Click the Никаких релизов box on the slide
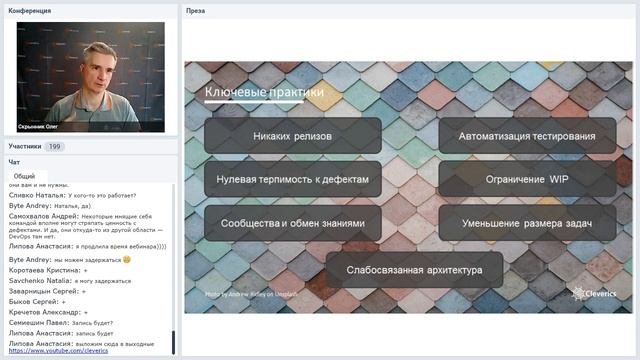The width and height of the screenshot is (640, 360). [293, 136]
